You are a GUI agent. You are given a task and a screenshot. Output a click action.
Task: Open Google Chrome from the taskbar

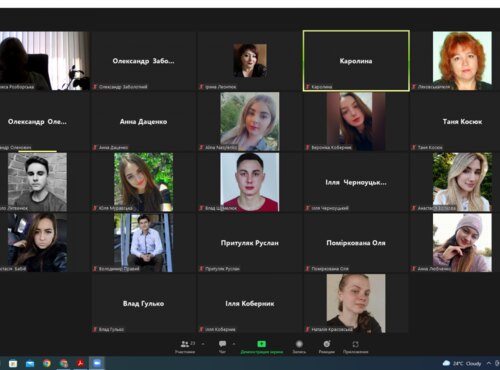coord(47,363)
